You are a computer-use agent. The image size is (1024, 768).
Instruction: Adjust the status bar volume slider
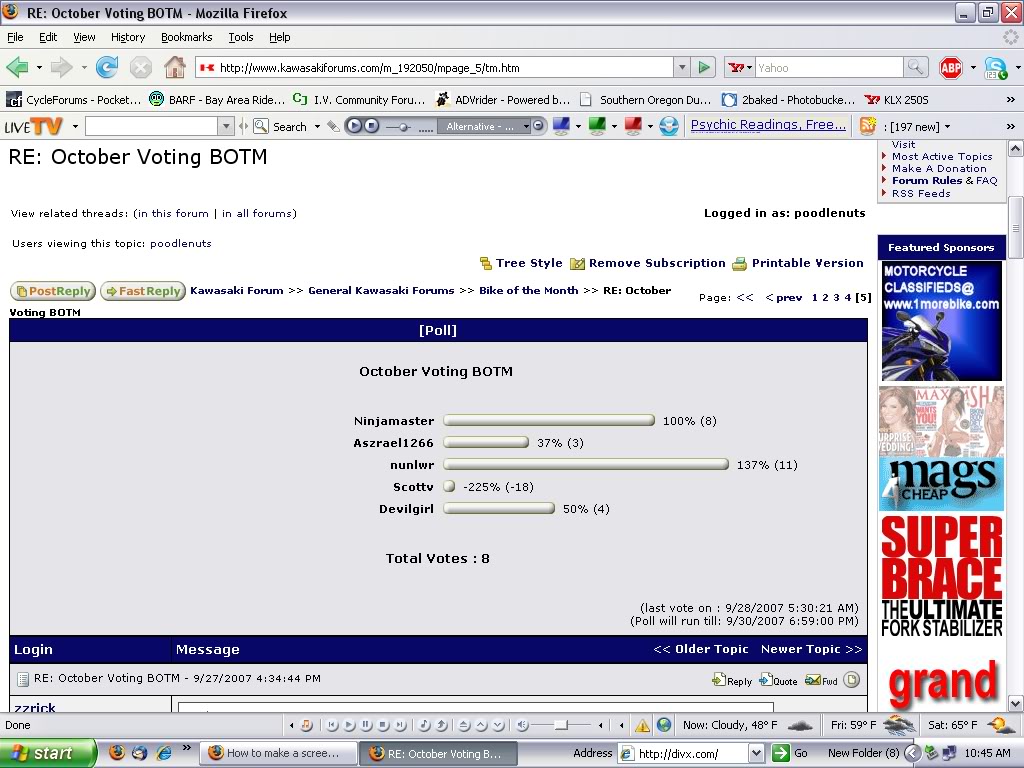tap(560, 725)
